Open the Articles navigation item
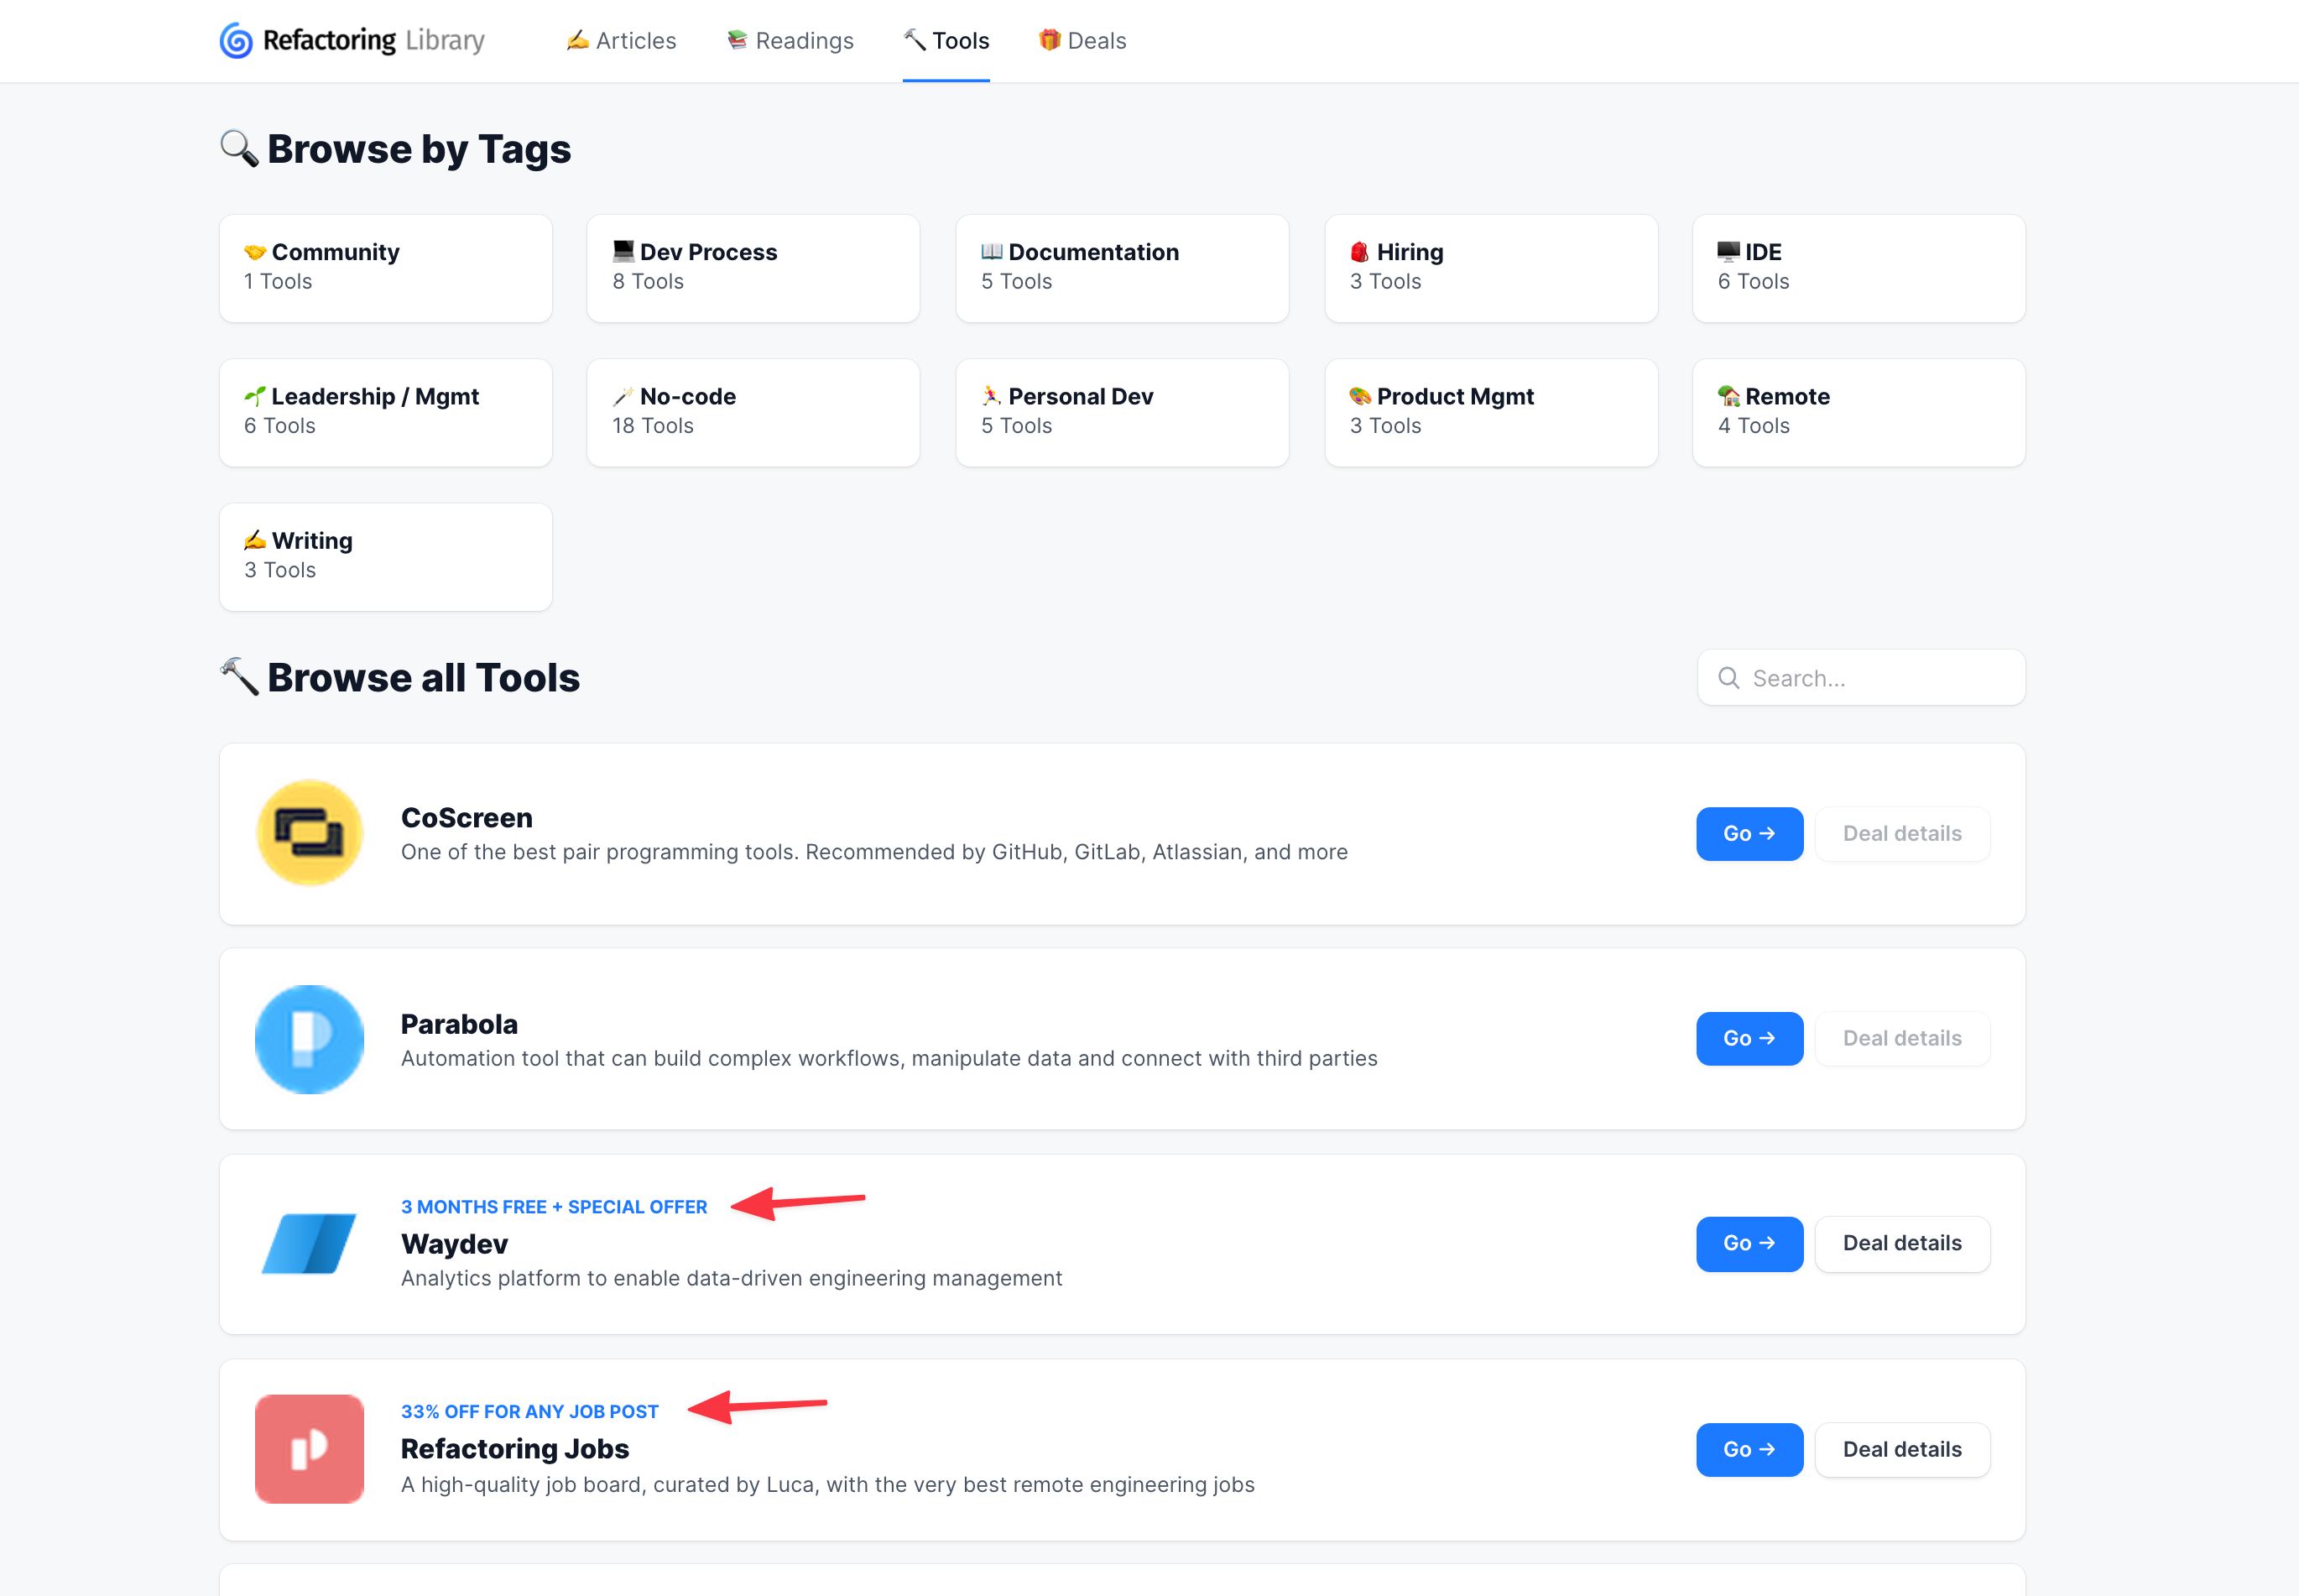Viewport: 2299px width, 1596px height. [x=621, y=41]
